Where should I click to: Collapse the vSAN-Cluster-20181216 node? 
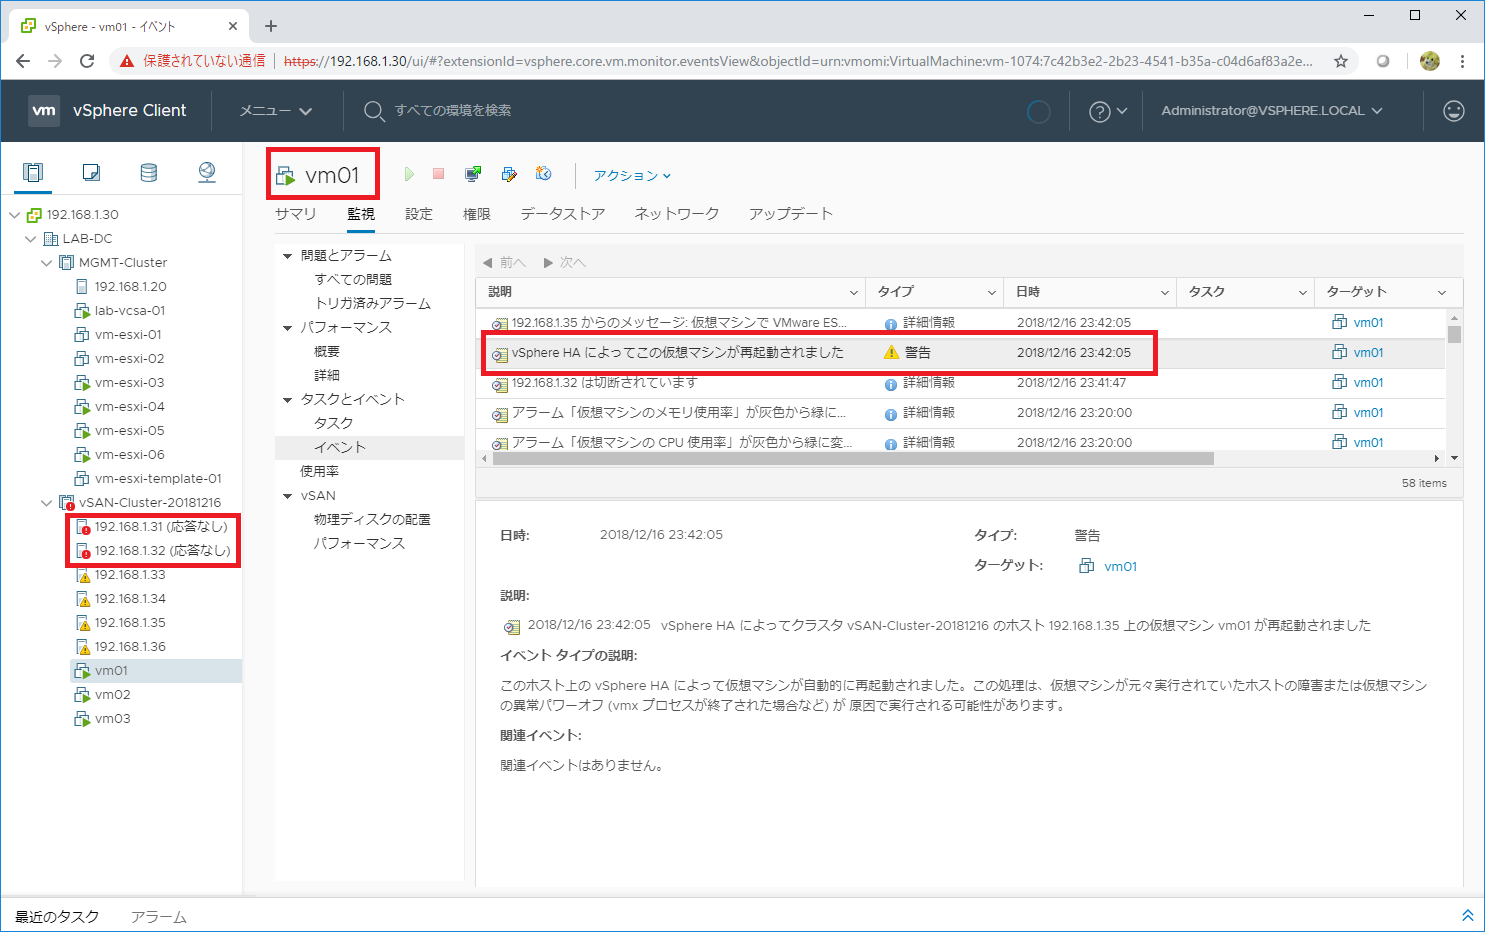coord(47,503)
